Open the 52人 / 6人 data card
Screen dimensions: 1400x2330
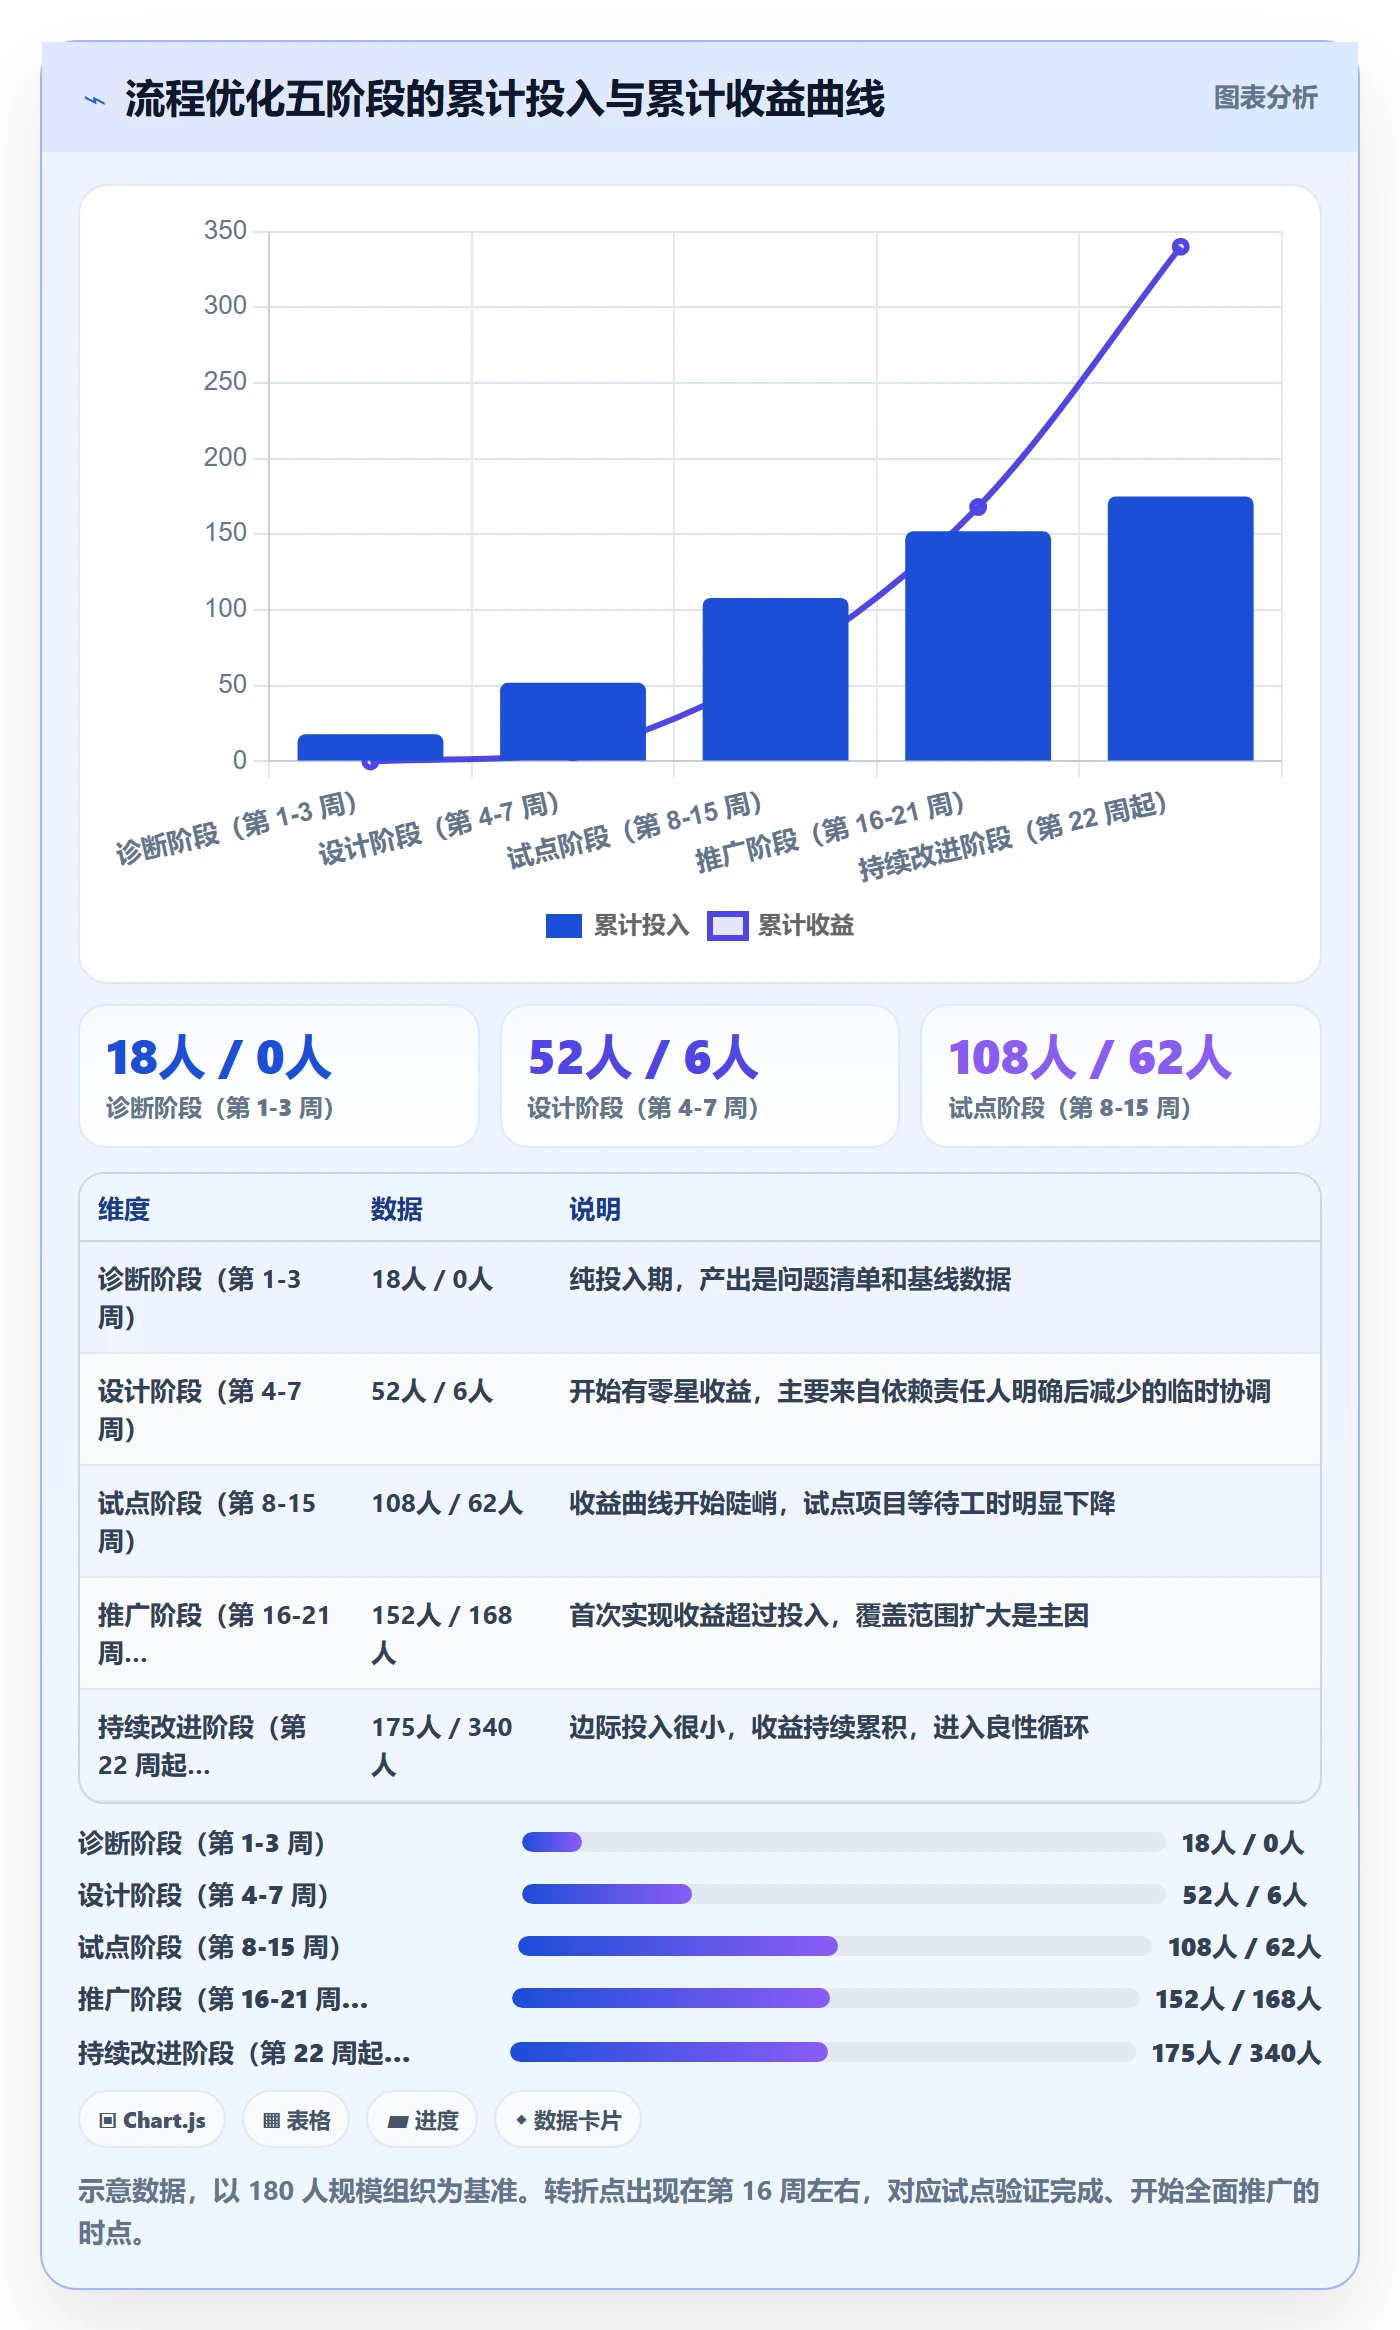click(700, 1076)
